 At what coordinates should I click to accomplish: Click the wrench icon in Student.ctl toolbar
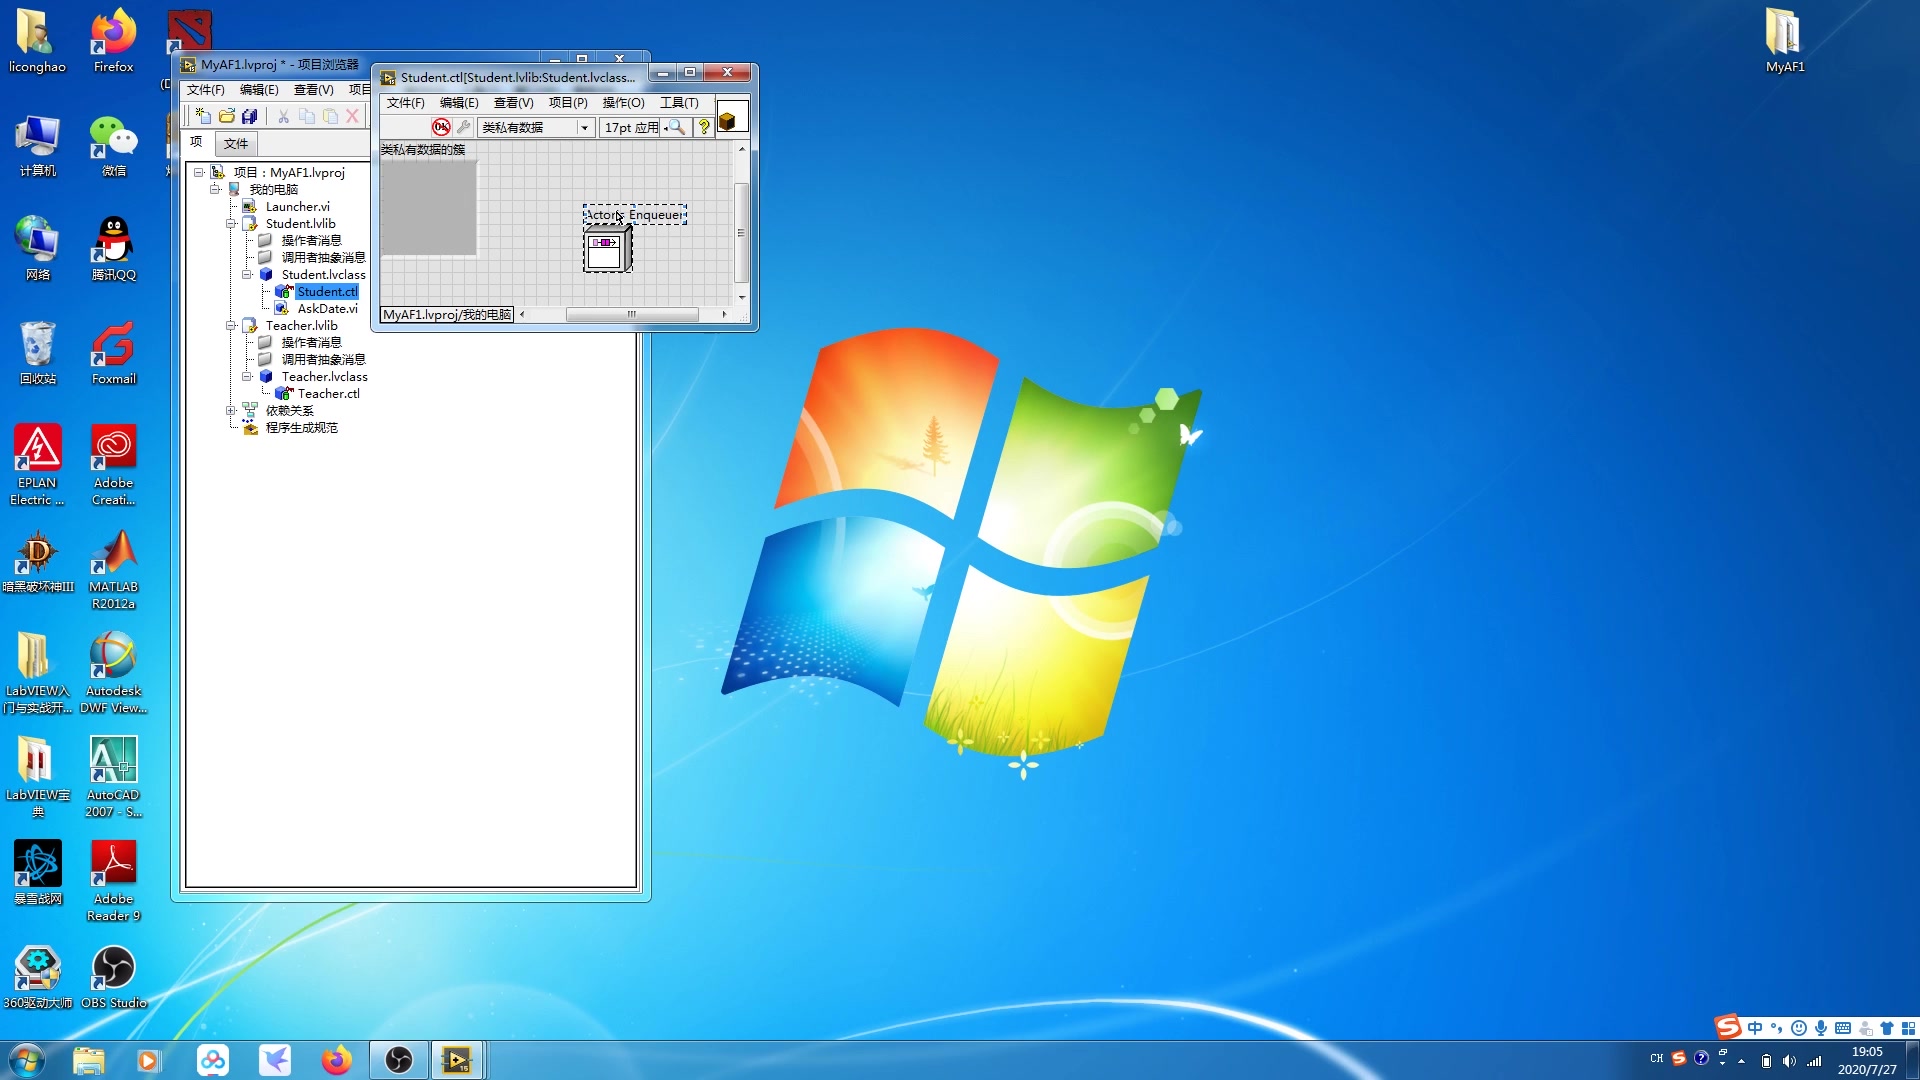coord(464,127)
